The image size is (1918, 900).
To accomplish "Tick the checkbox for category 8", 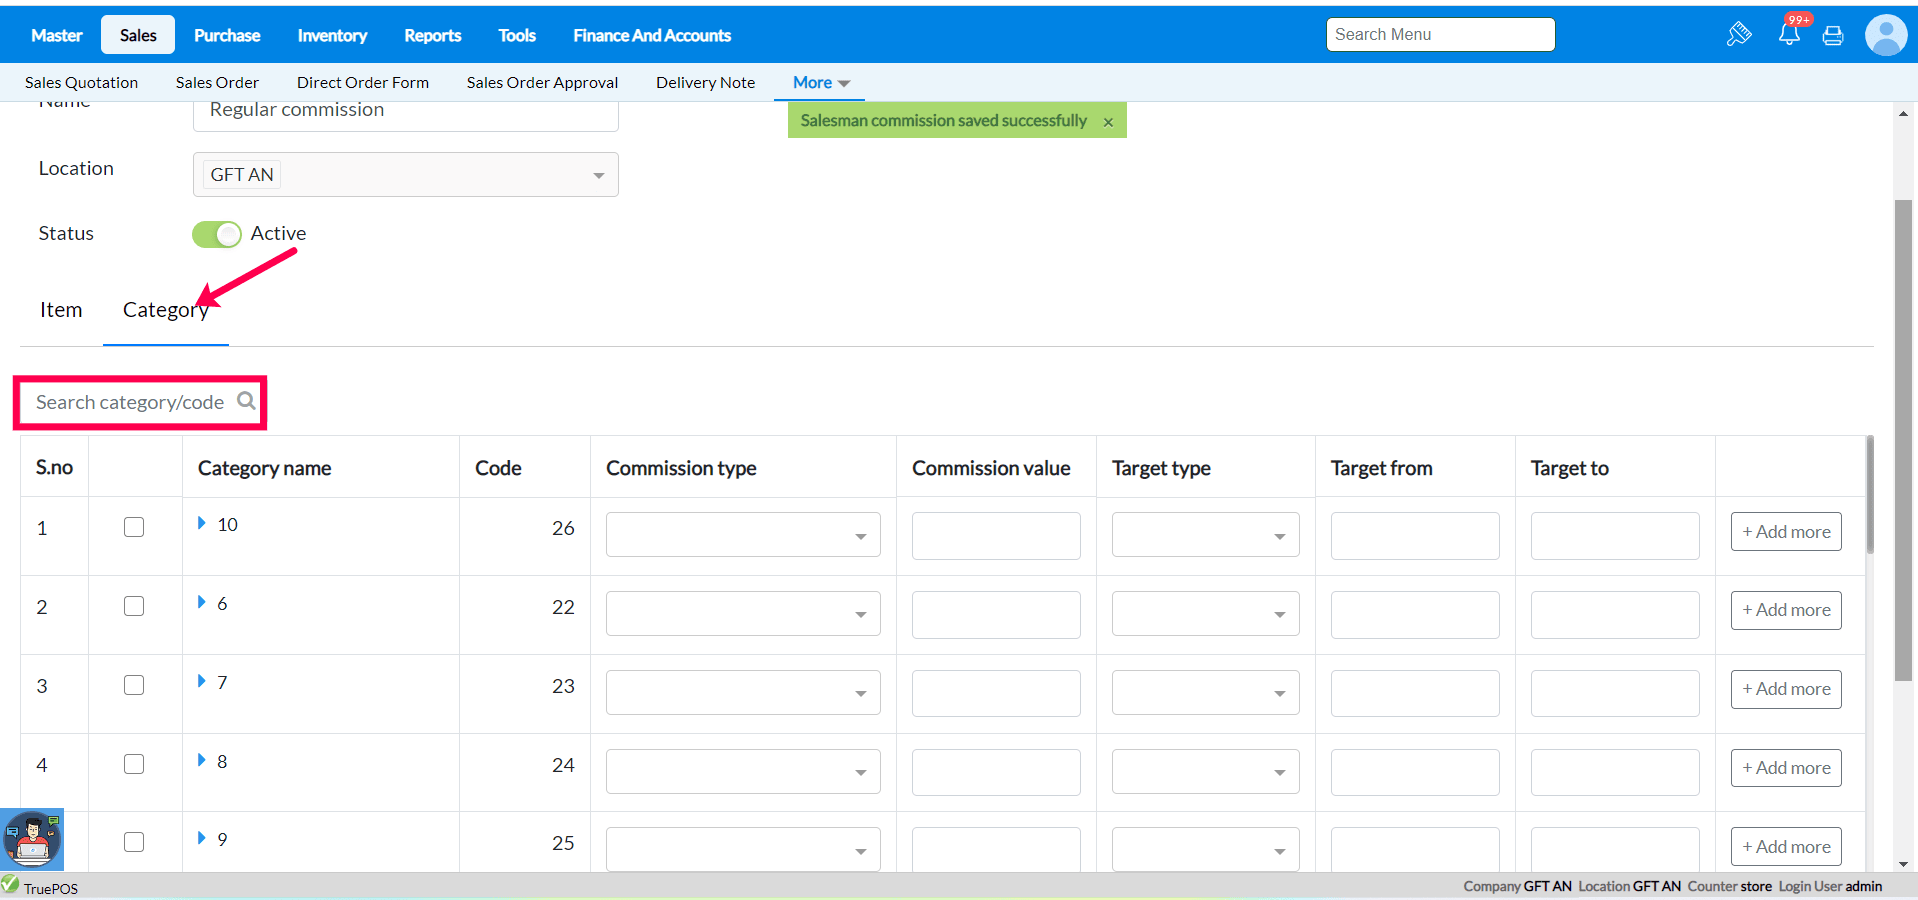I will pyautogui.click(x=134, y=764).
